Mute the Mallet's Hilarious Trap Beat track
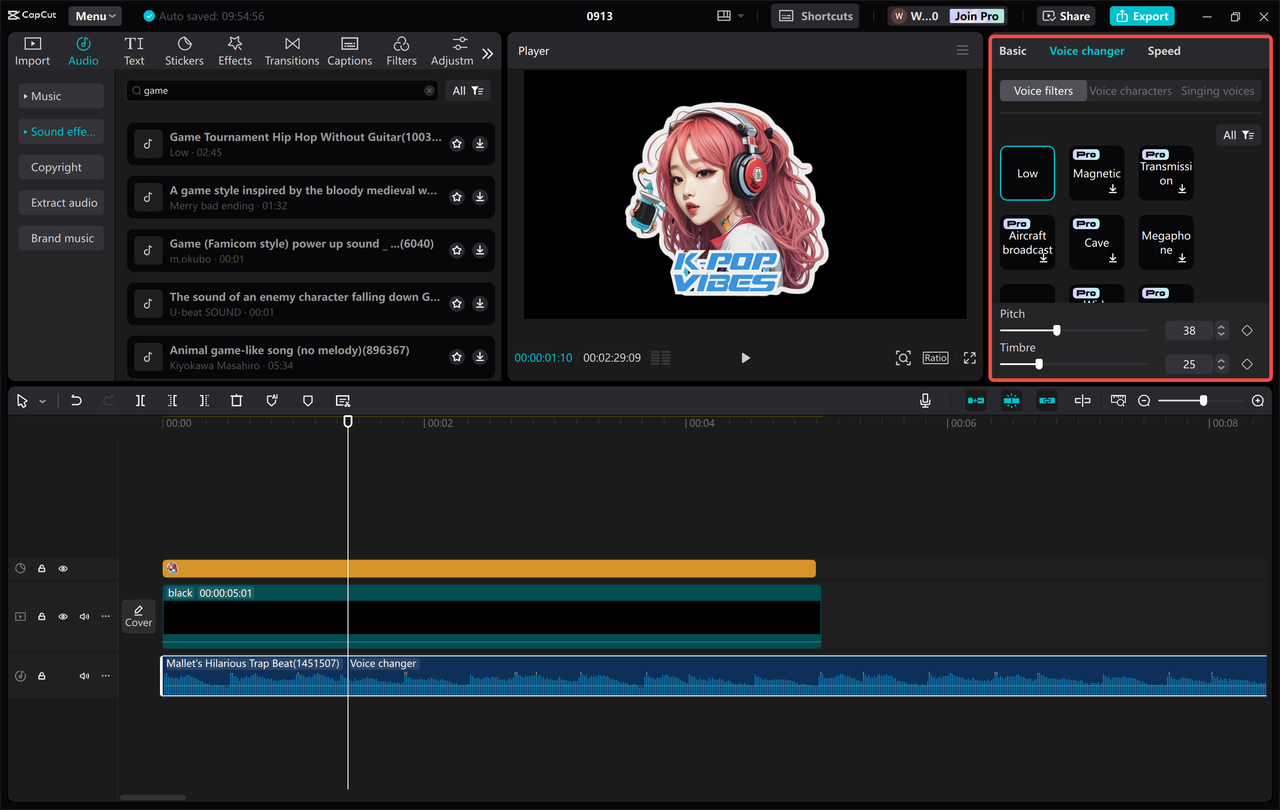The height and width of the screenshot is (810, 1280). pyautogui.click(x=84, y=675)
